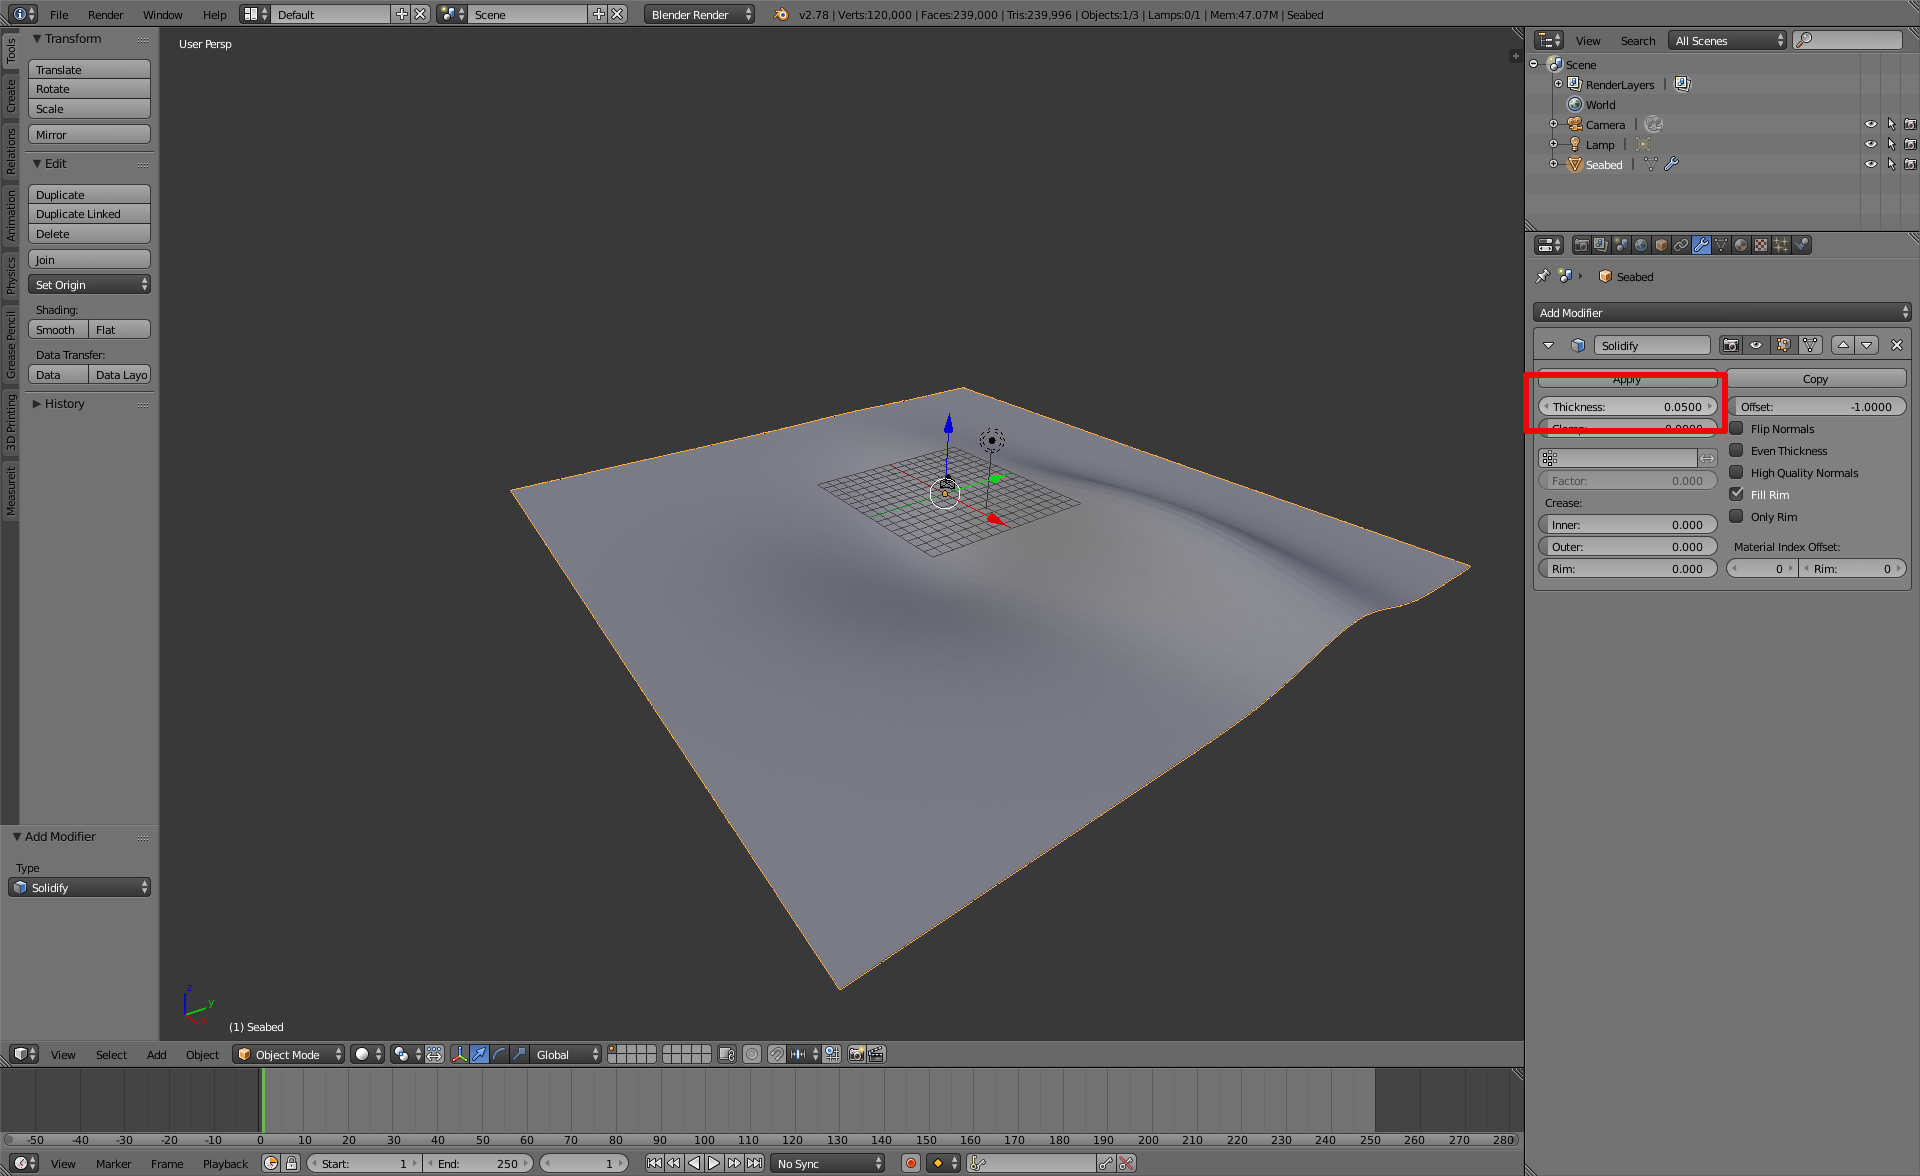Select the Render Layers icon in outliner

tap(1574, 84)
